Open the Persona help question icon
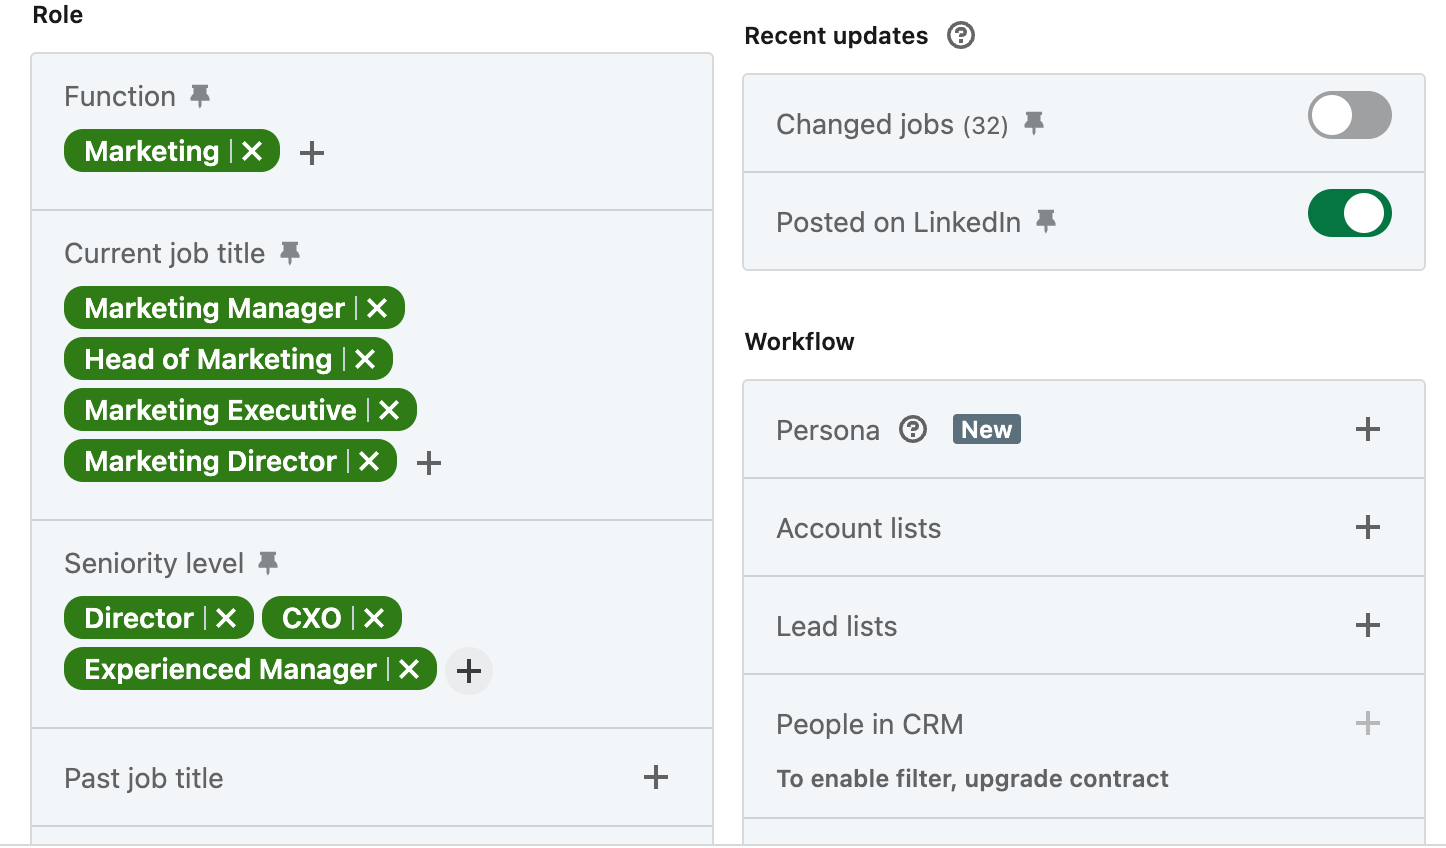Image resolution: width=1446 pixels, height=848 pixels. pos(913,429)
